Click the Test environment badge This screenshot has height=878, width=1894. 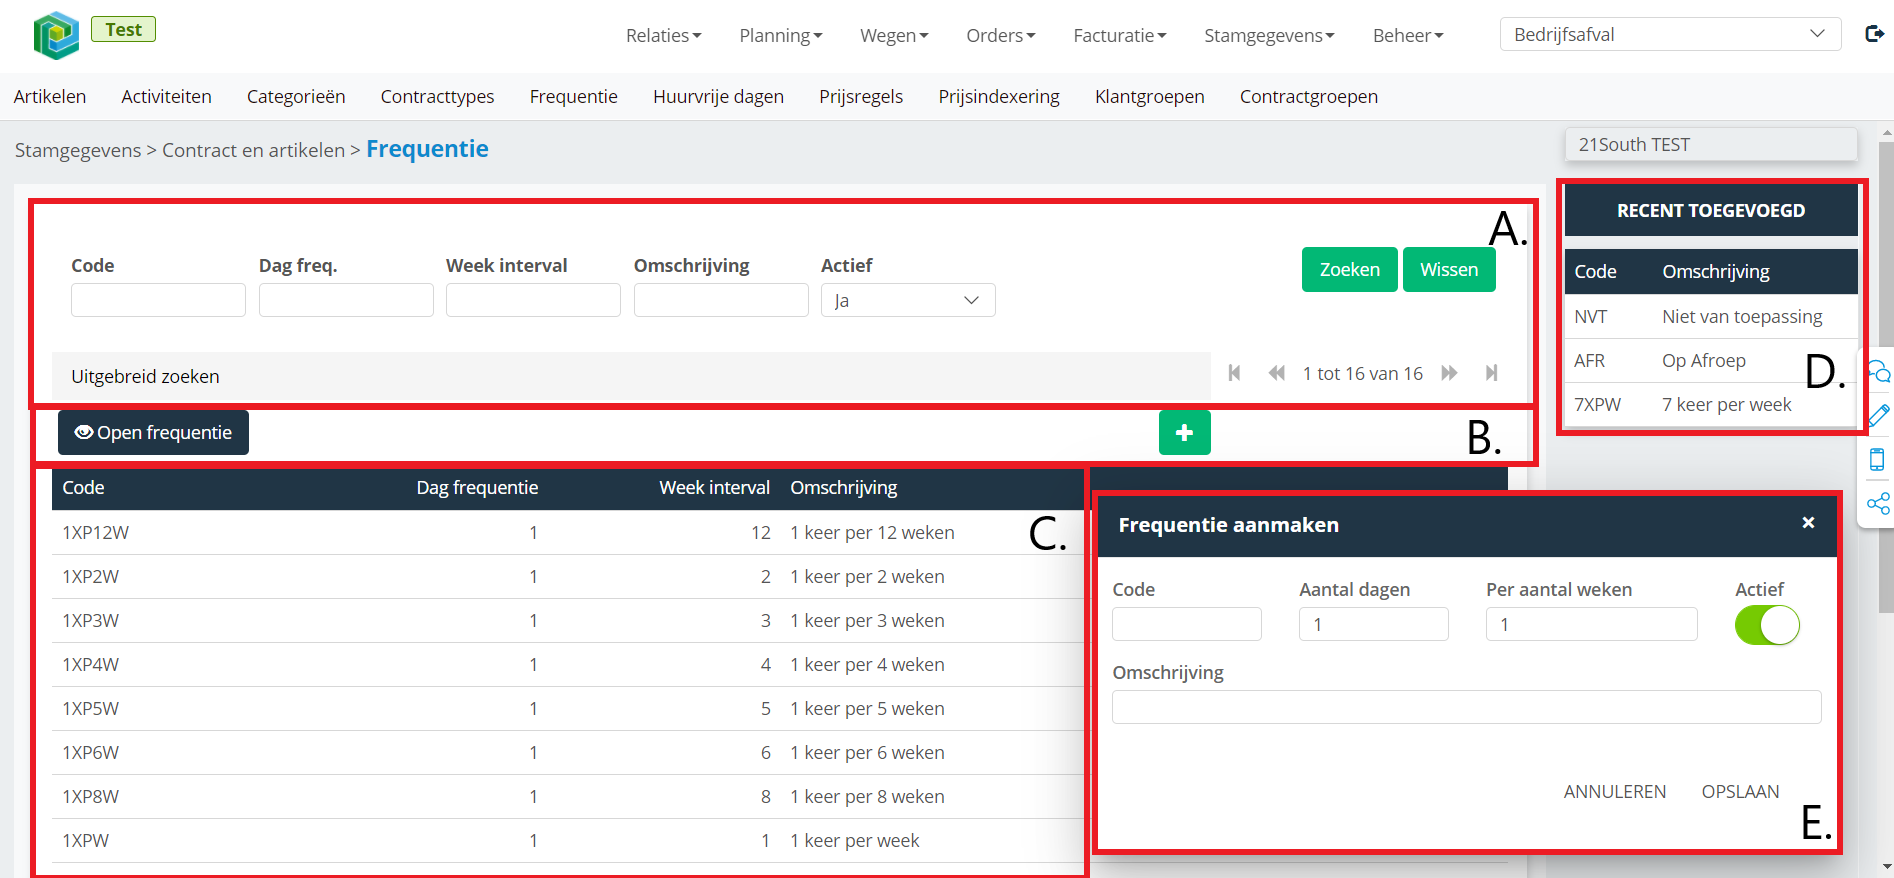[x=123, y=29]
